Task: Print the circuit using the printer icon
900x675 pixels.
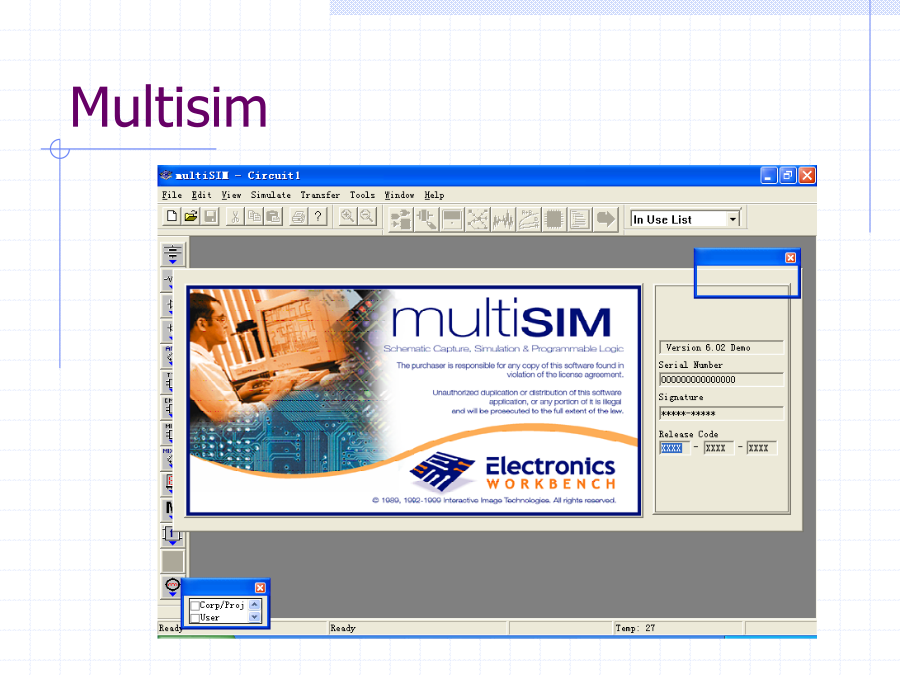Action: 298,216
